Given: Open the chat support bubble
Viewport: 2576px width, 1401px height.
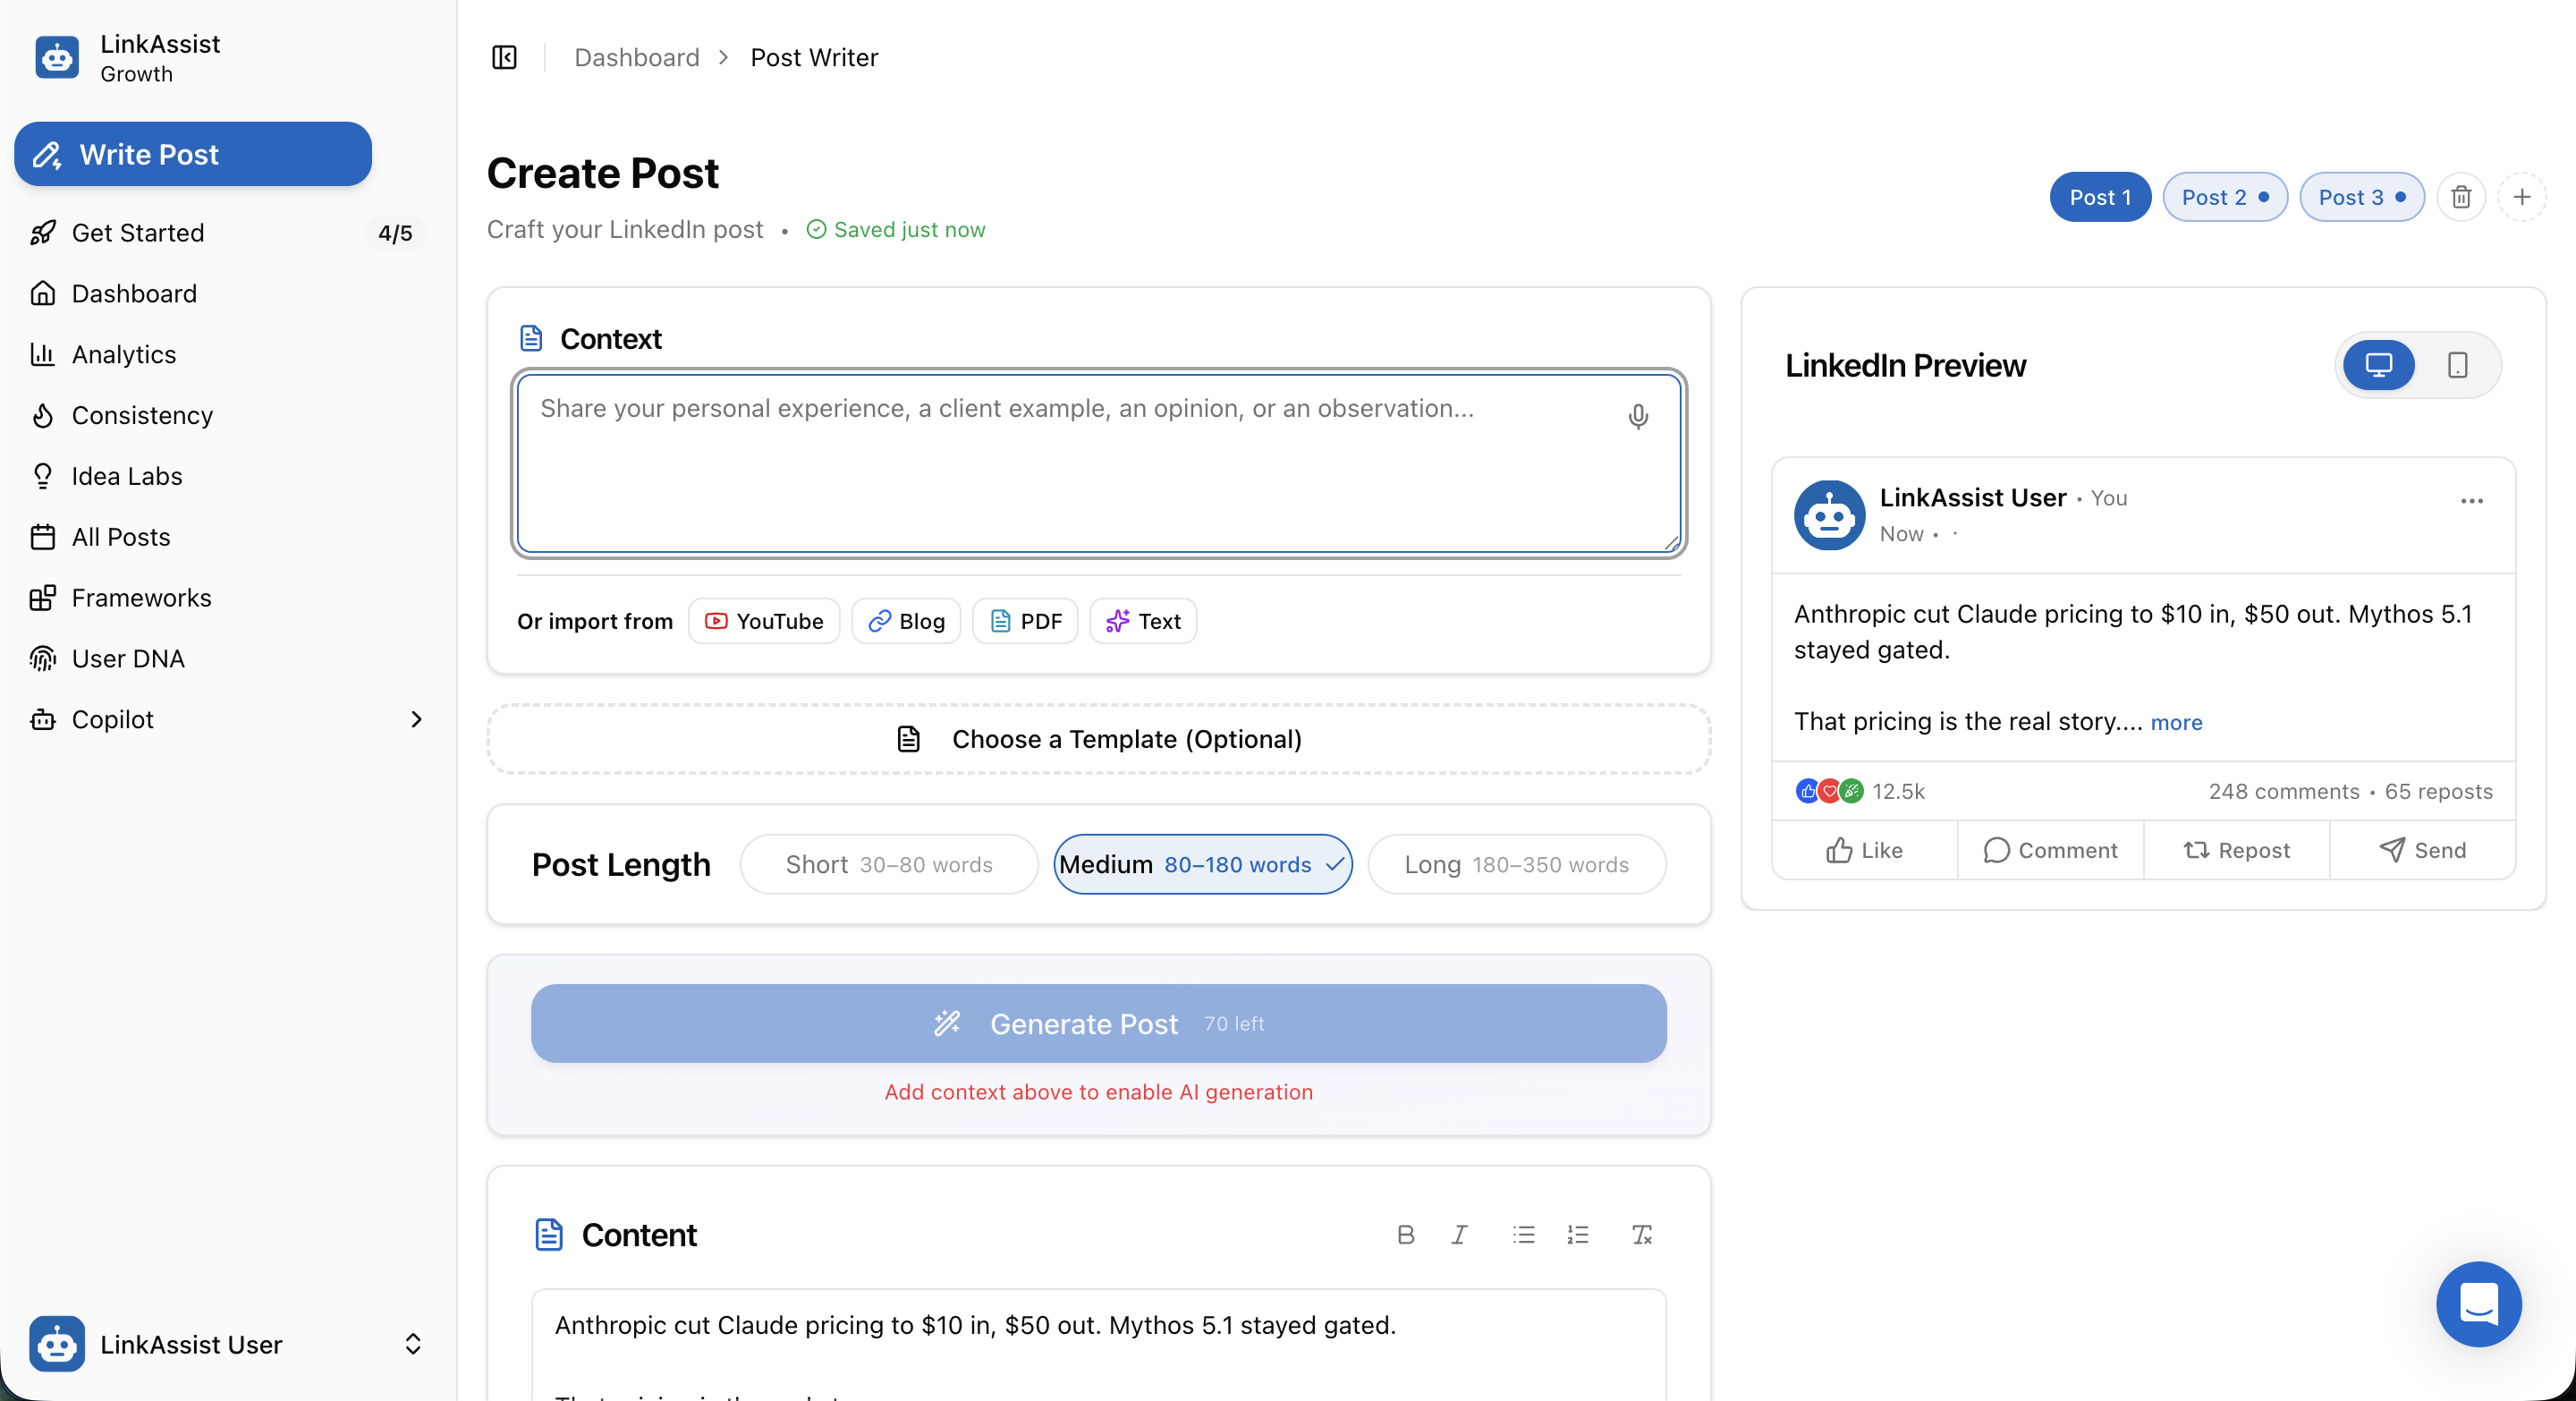Looking at the screenshot, I should (2478, 1303).
